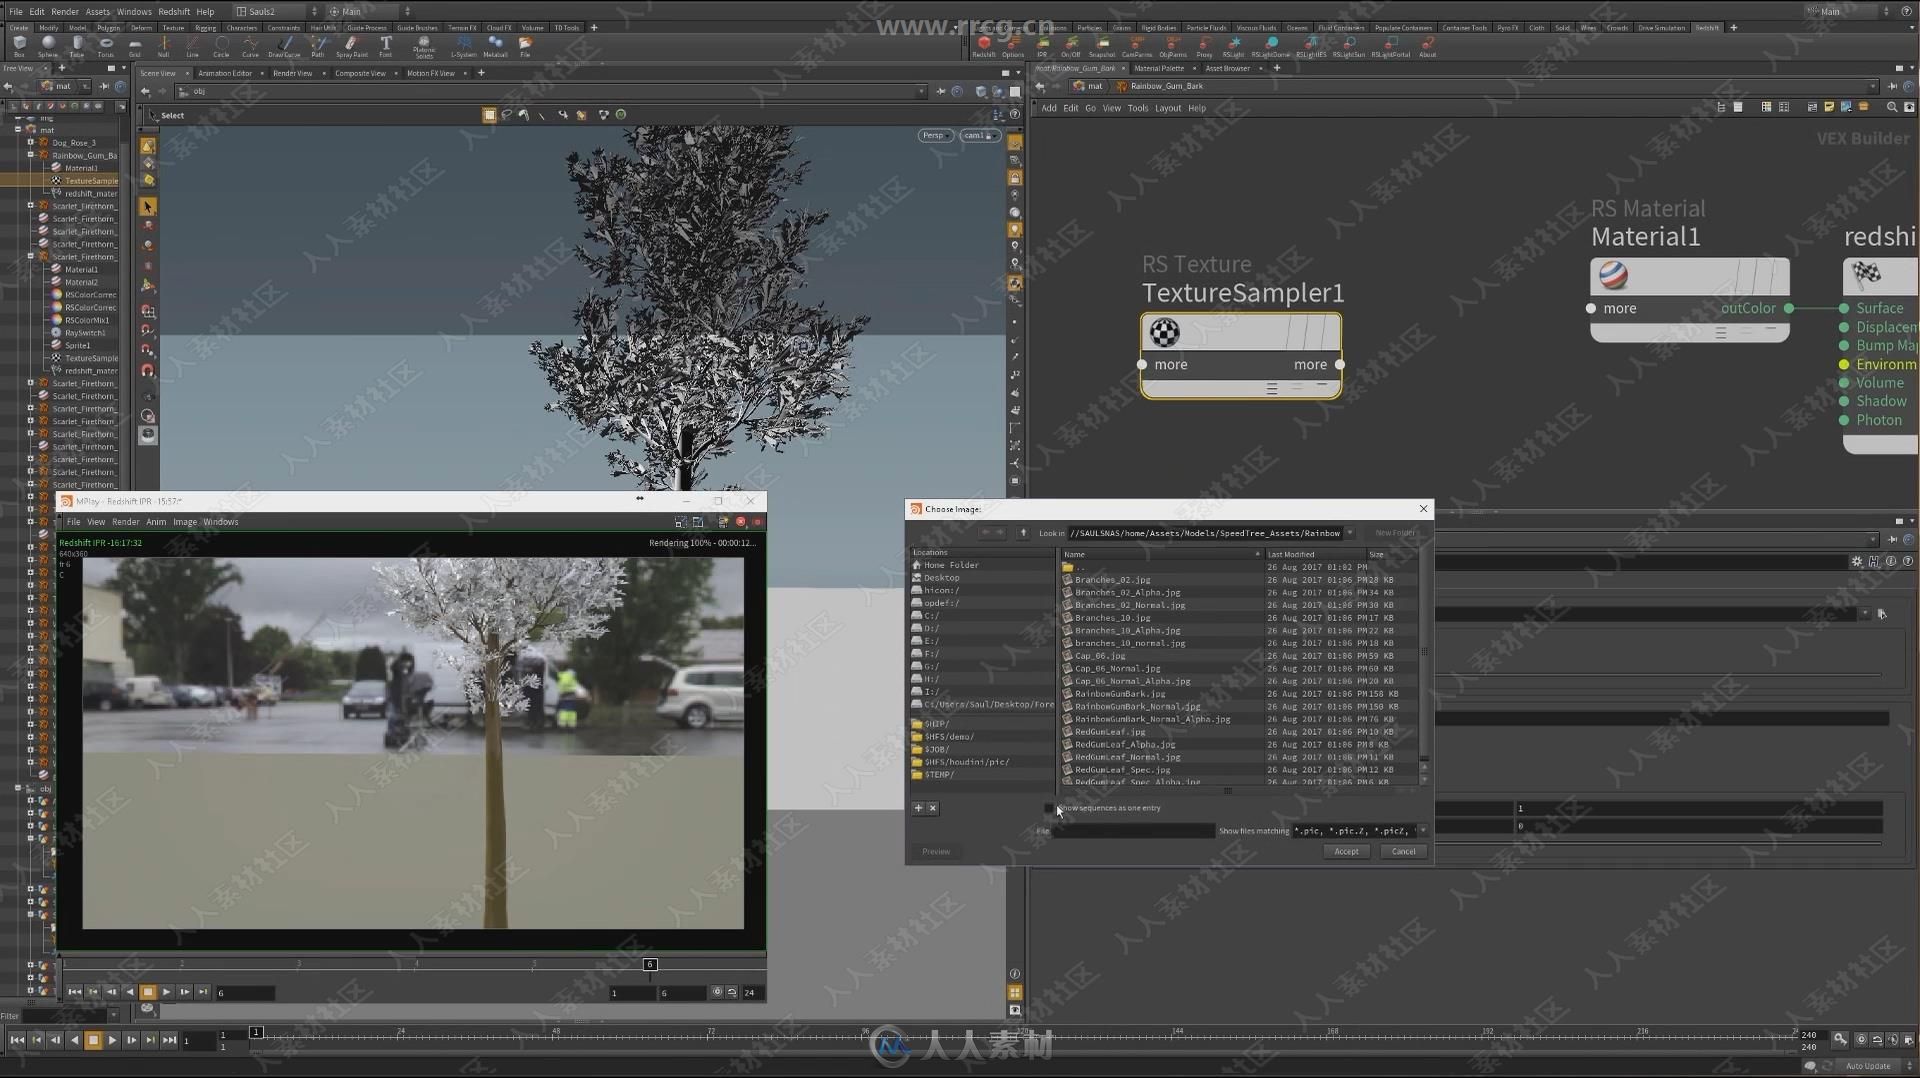The width and height of the screenshot is (1920, 1078).
Task: Click the Preview button in dialog
Action: pyautogui.click(x=936, y=852)
